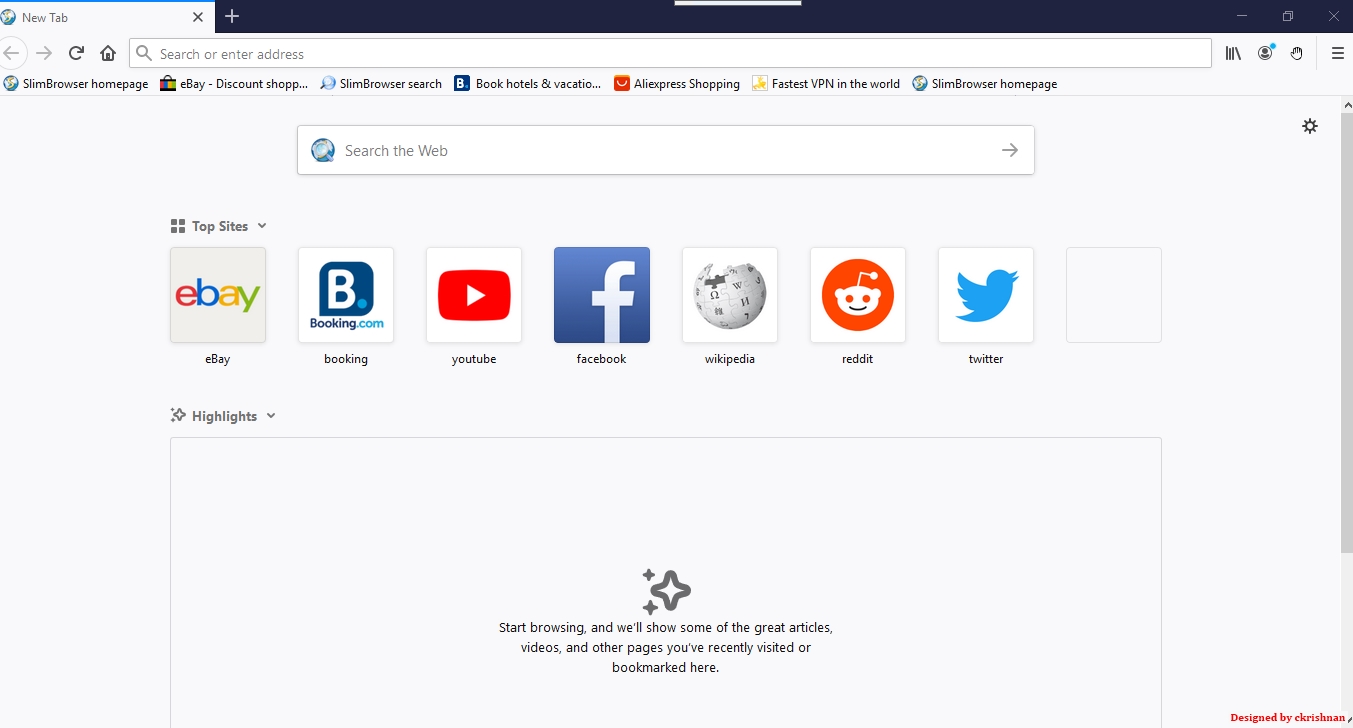Image resolution: width=1353 pixels, height=728 pixels.
Task: Click the Top Sites heading label
Action: tap(220, 226)
